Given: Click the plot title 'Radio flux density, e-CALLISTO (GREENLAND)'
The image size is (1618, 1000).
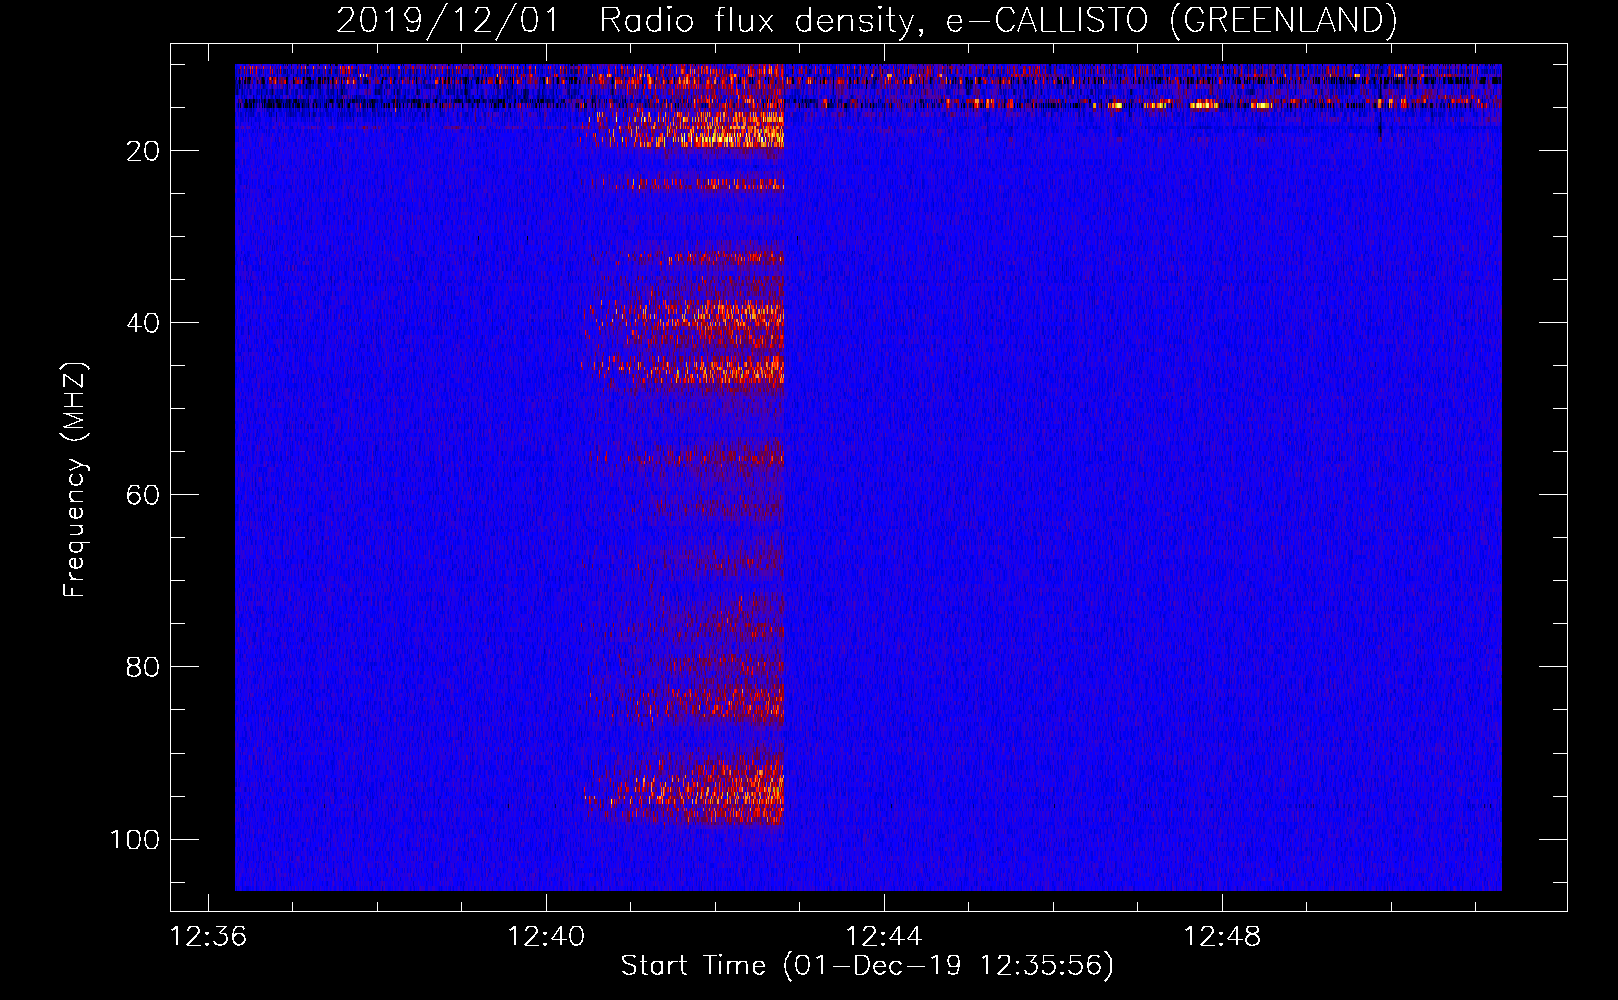Looking at the screenshot, I should pos(998,21).
